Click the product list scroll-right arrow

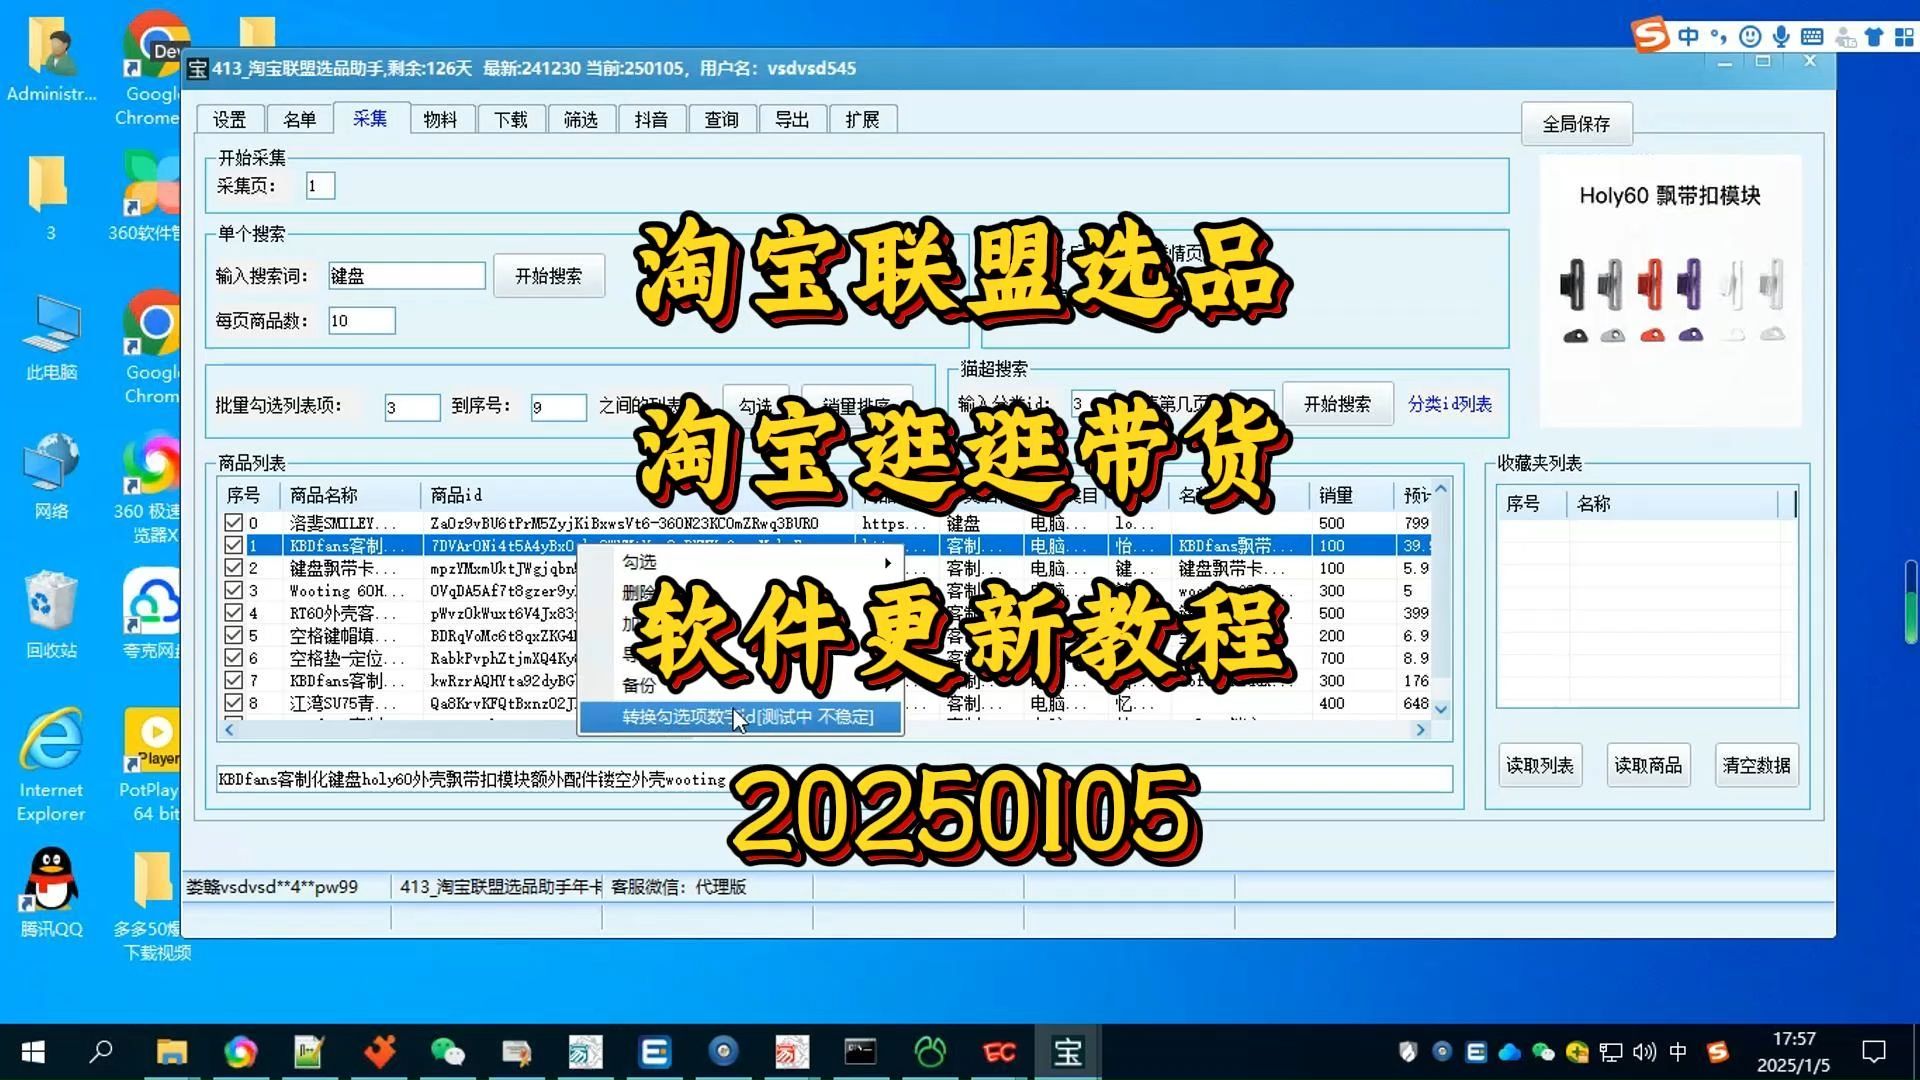(x=1420, y=730)
